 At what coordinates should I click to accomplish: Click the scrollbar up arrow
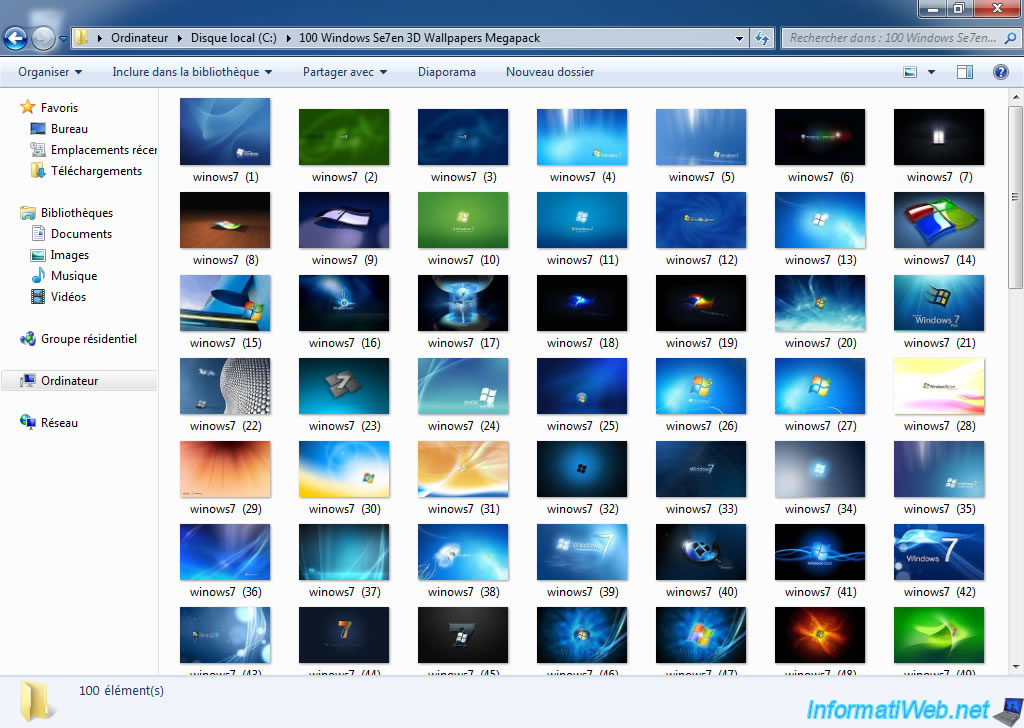[x=1015, y=97]
